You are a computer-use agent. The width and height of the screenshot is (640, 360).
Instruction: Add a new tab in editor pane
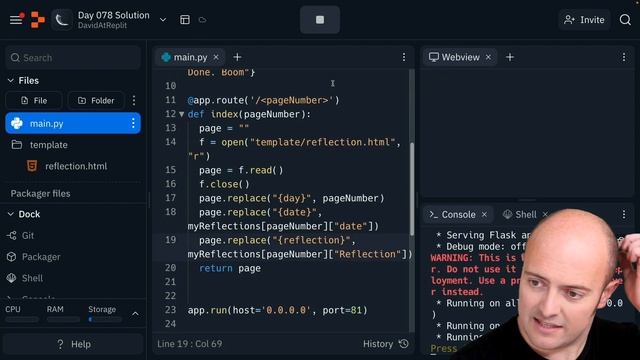[x=237, y=57]
